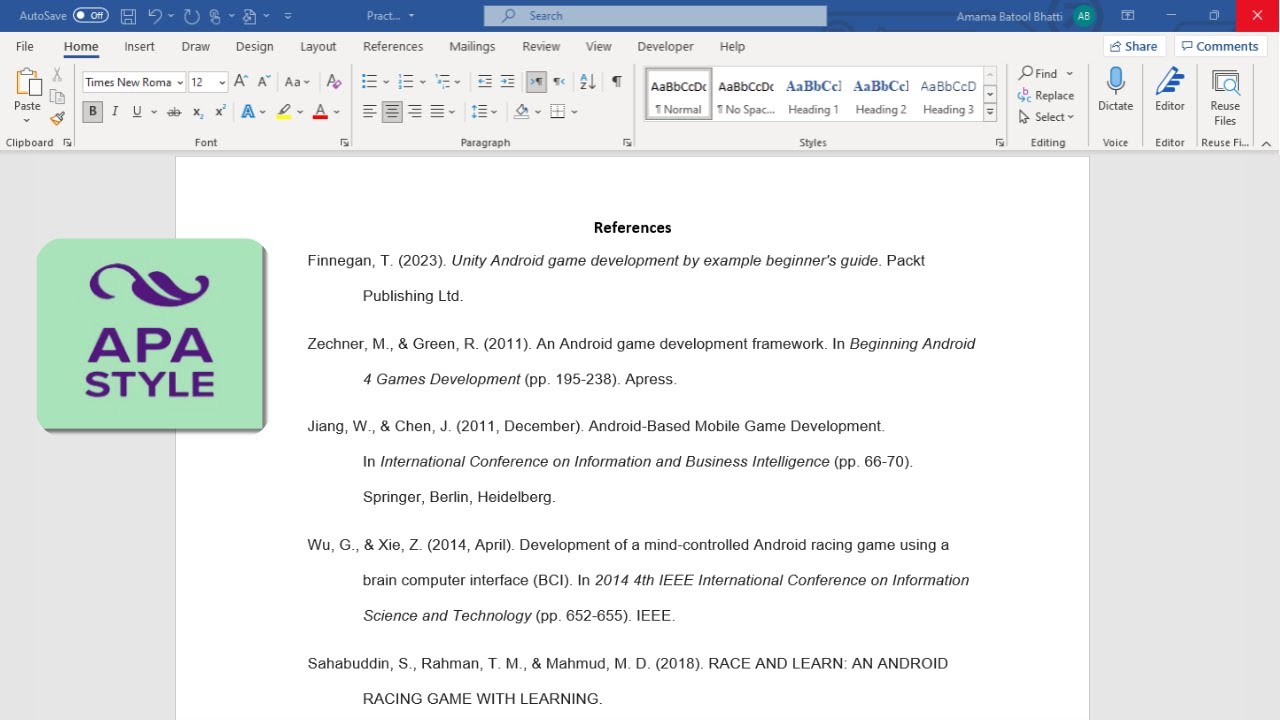Click the Touch/Mouse mode icon
Screen dimensions: 1280x720
click(x=216, y=16)
